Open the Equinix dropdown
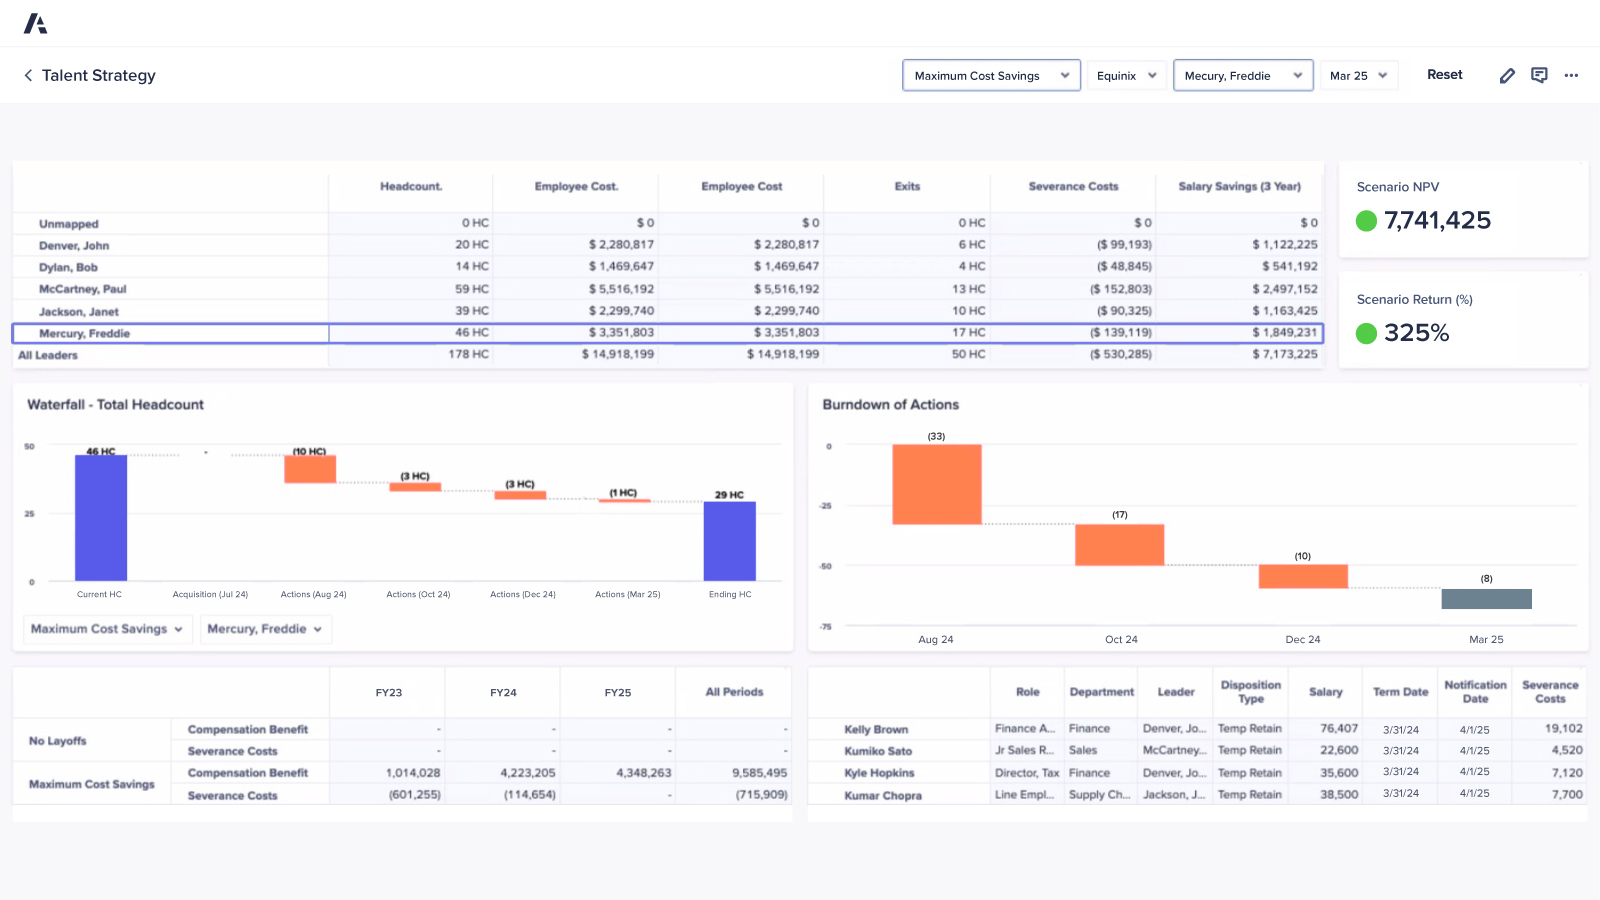The height and width of the screenshot is (900, 1600). click(1126, 75)
